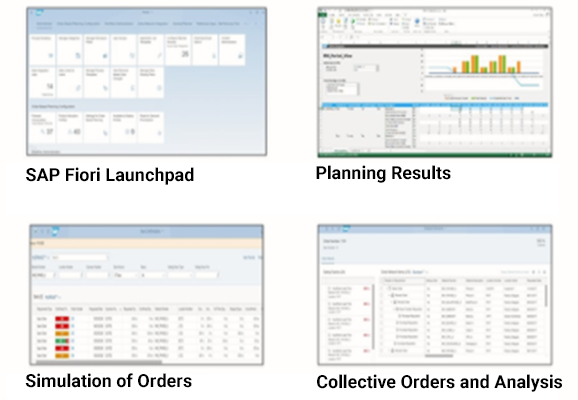The width and height of the screenshot is (578, 400).
Task: Click the SAP logo in the Simulation of Orders header
Action: click(x=55, y=231)
